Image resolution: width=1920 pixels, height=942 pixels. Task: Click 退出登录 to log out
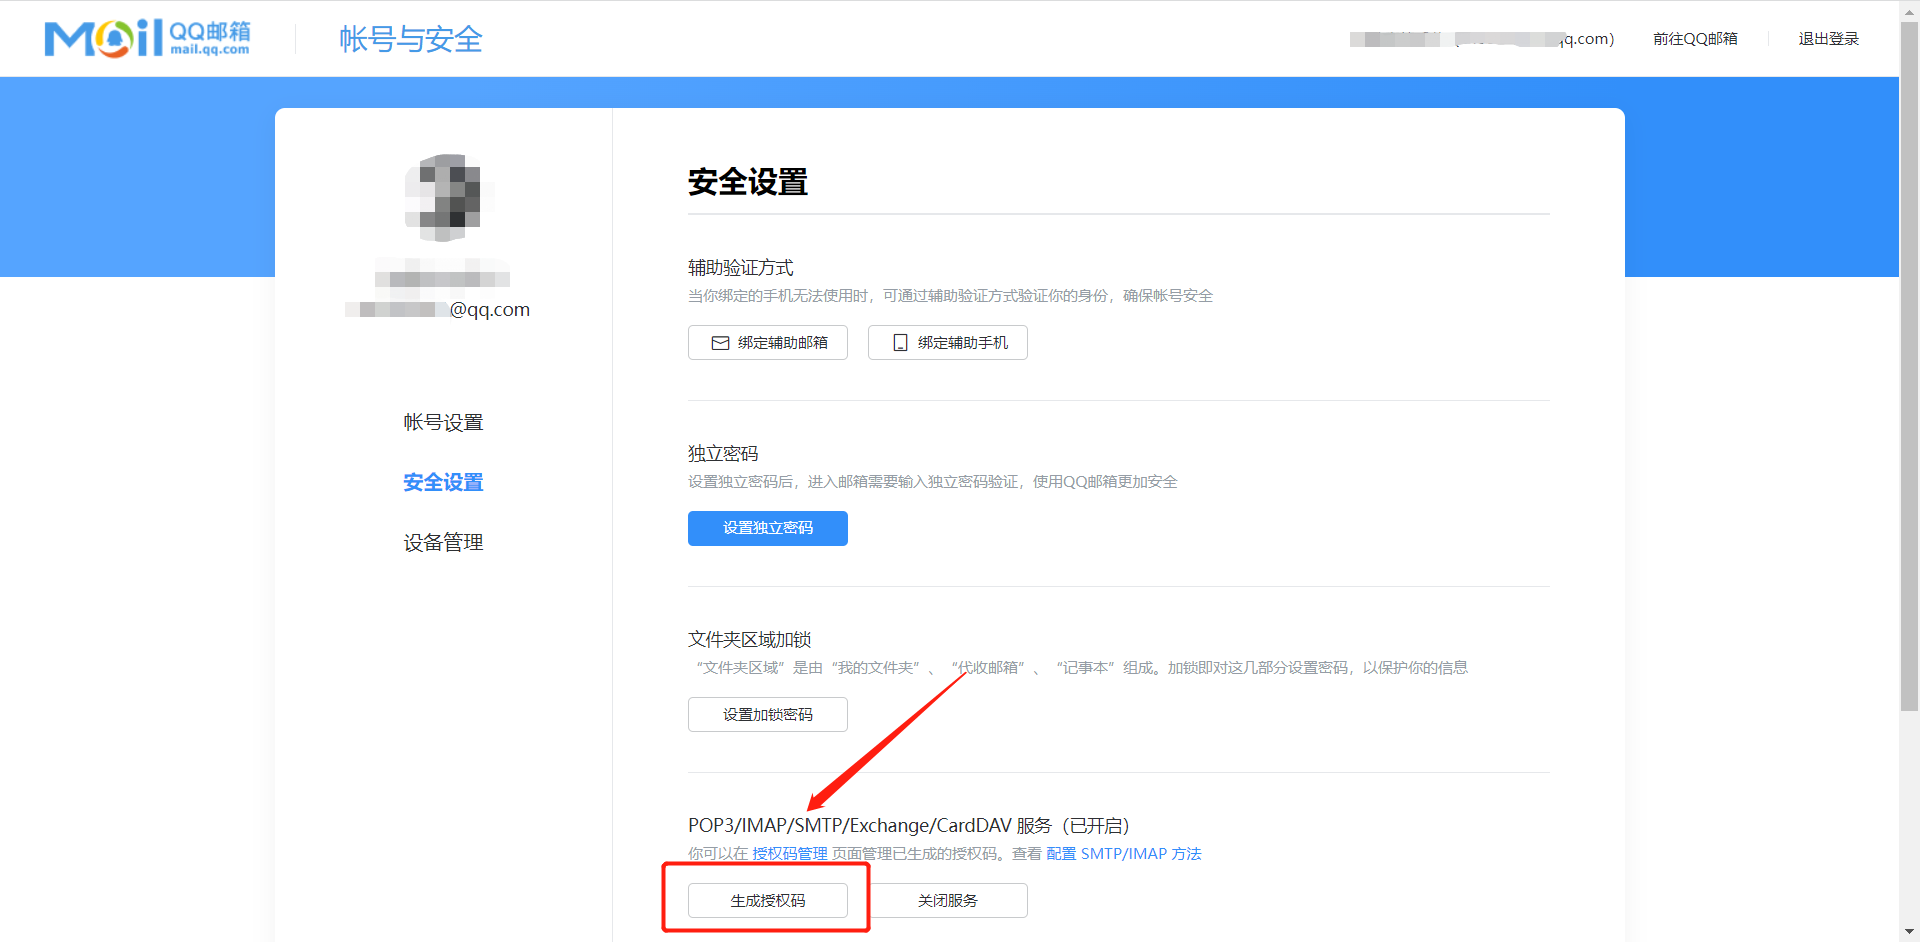(x=1828, y=39)
